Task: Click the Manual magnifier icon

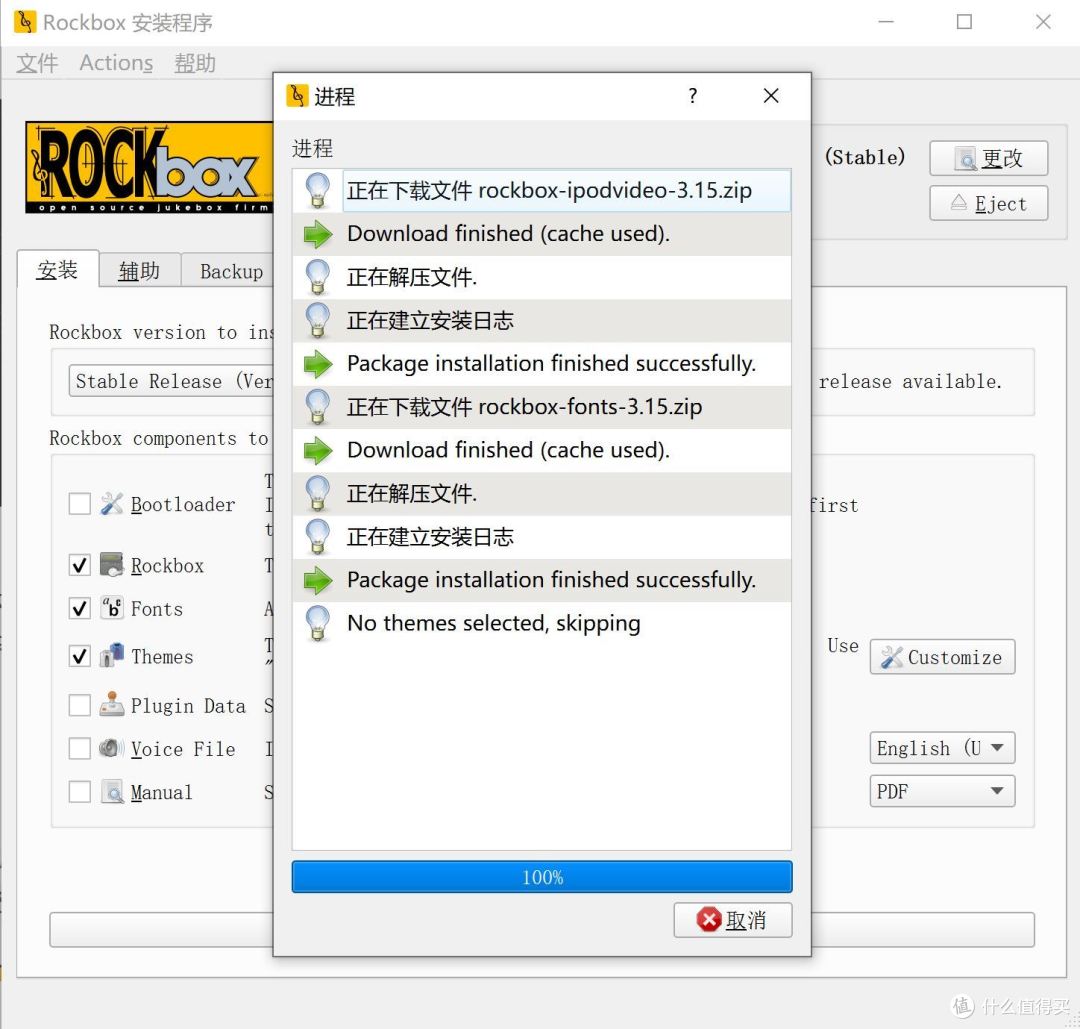Action: (x=110, y=792)
